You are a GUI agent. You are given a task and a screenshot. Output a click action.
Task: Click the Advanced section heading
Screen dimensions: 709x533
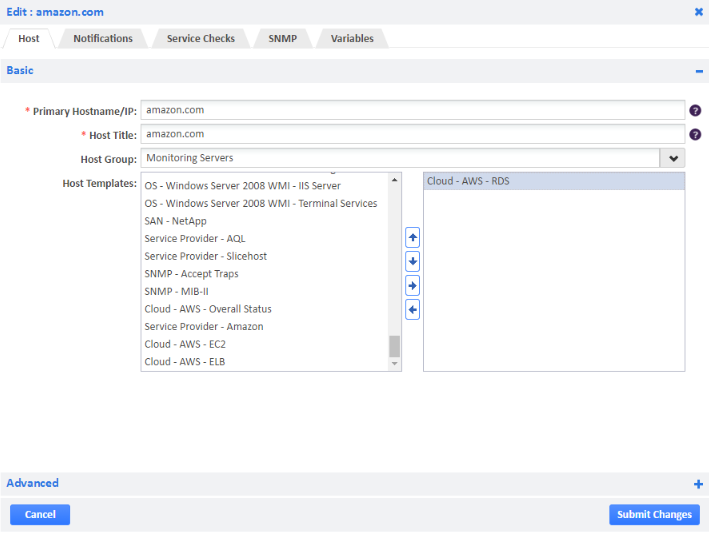33,483
